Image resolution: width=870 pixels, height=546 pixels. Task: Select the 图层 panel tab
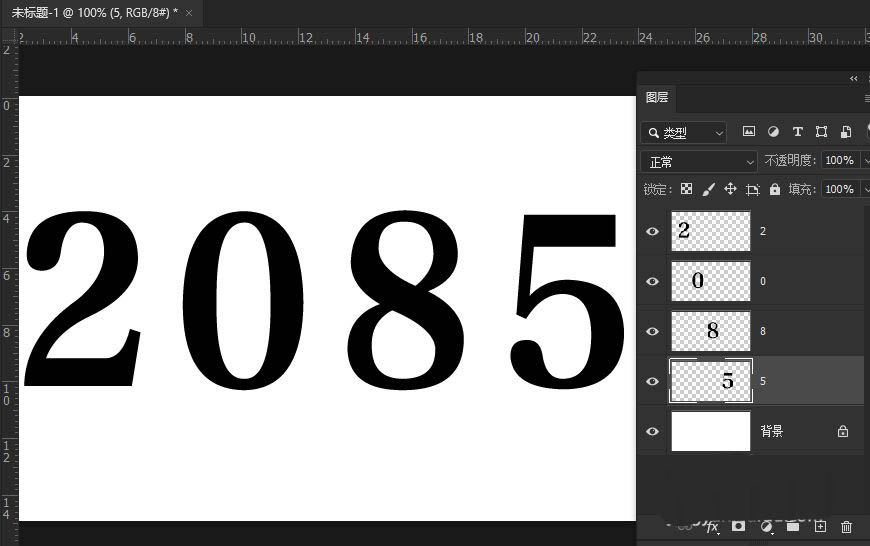[x=657, y=98]
